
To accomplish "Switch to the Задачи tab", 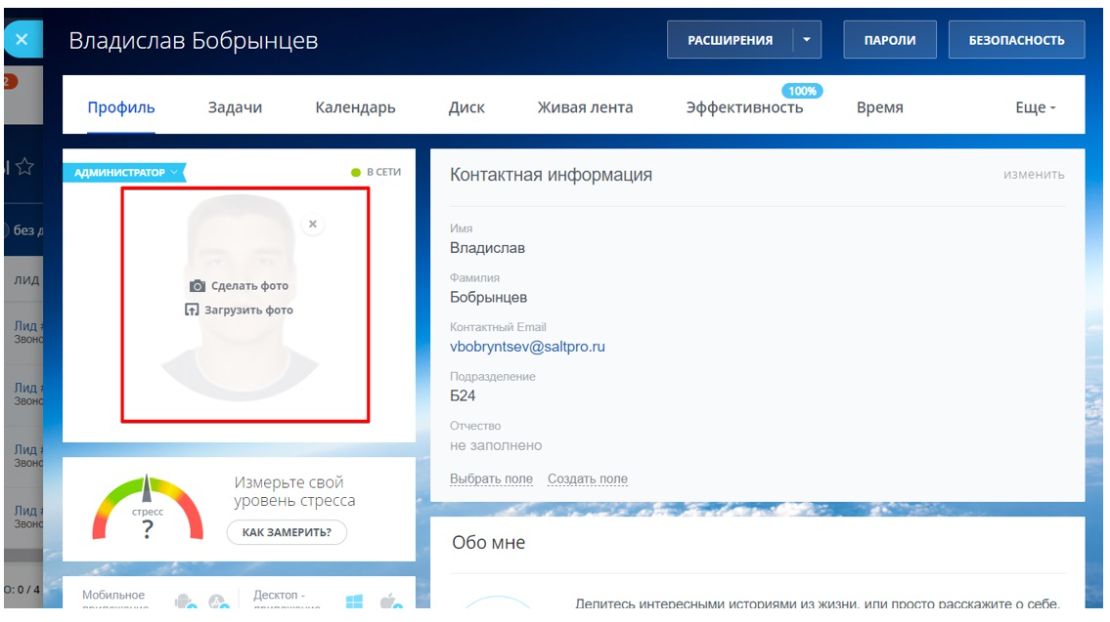I will pyautogui.click(x=235, y=108).
